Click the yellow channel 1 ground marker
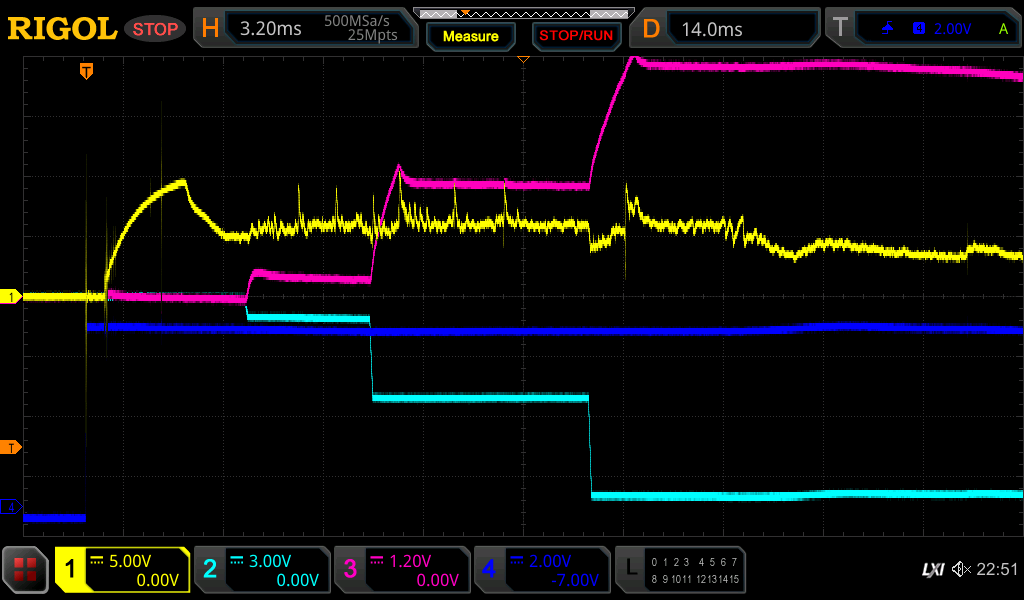This screenshot has width=1024, height=600. tap(11, 296)
